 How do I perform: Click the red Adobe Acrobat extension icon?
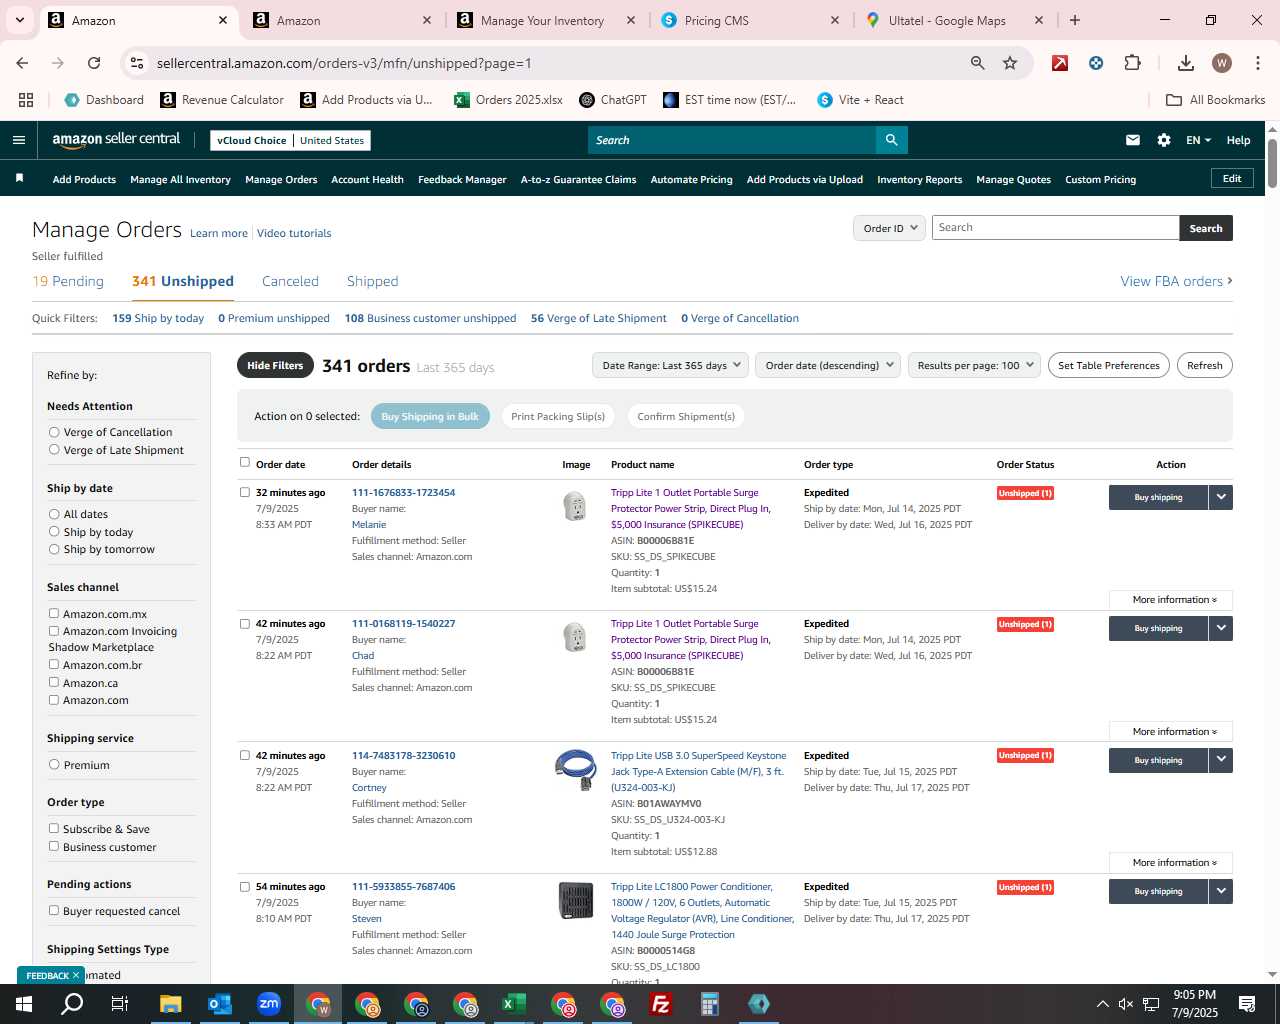(x=1059, y=63)
